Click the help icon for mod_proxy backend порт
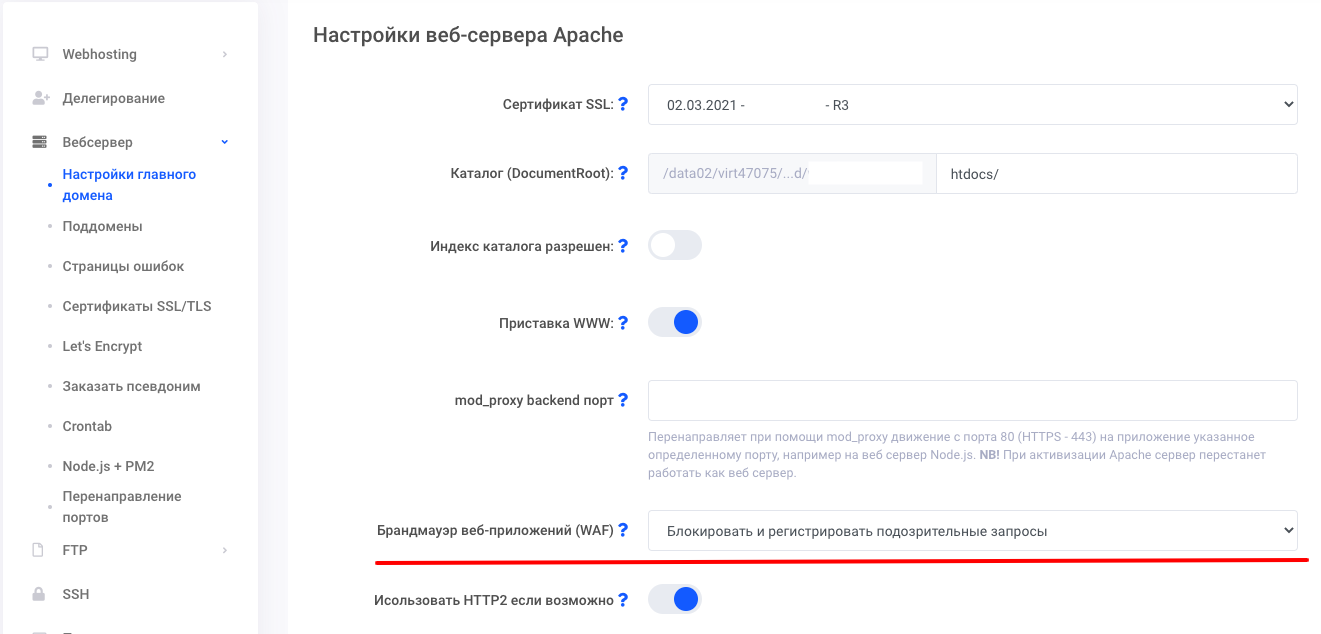This screenshot has height=634, width=1321. [623, 400]
